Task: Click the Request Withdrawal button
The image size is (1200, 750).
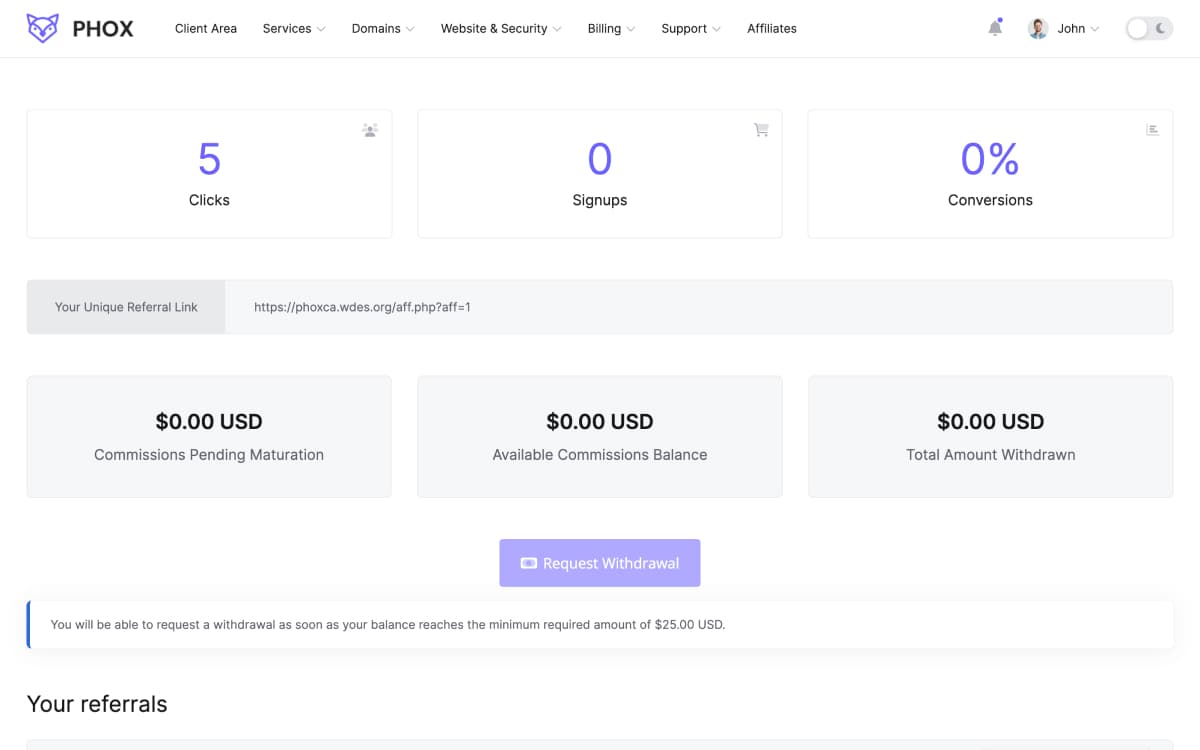Action: coord(600,563)
